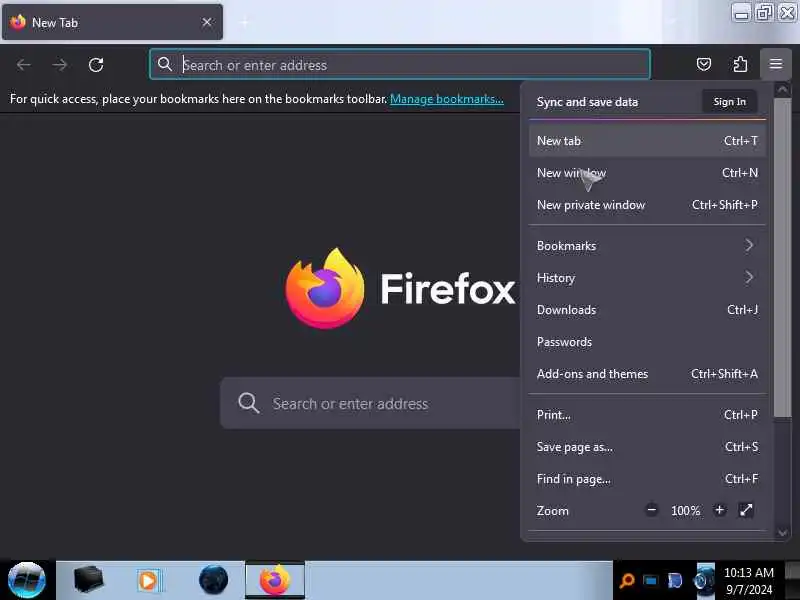This screenshot has width=800, height=600.
Task: Open Passwords from the menu
Action: pos(647,342)
